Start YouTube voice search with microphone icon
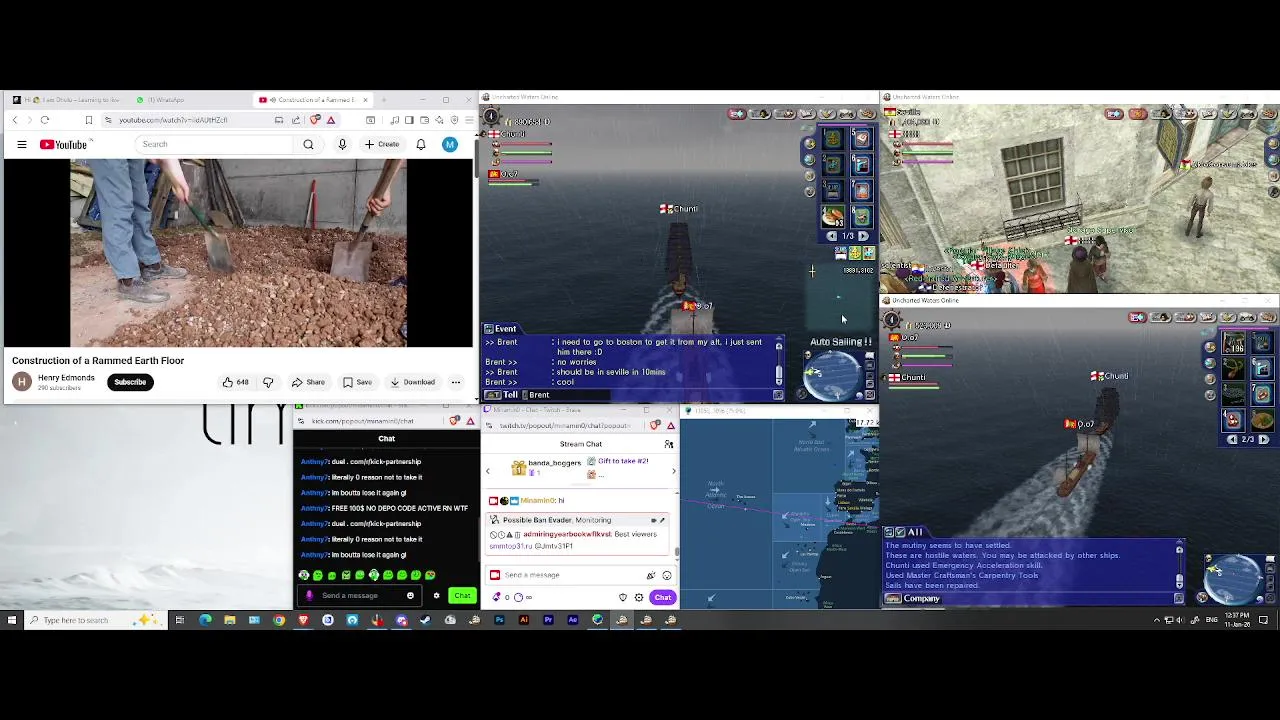Screen dimensions: 1280x720 (342, 144)
